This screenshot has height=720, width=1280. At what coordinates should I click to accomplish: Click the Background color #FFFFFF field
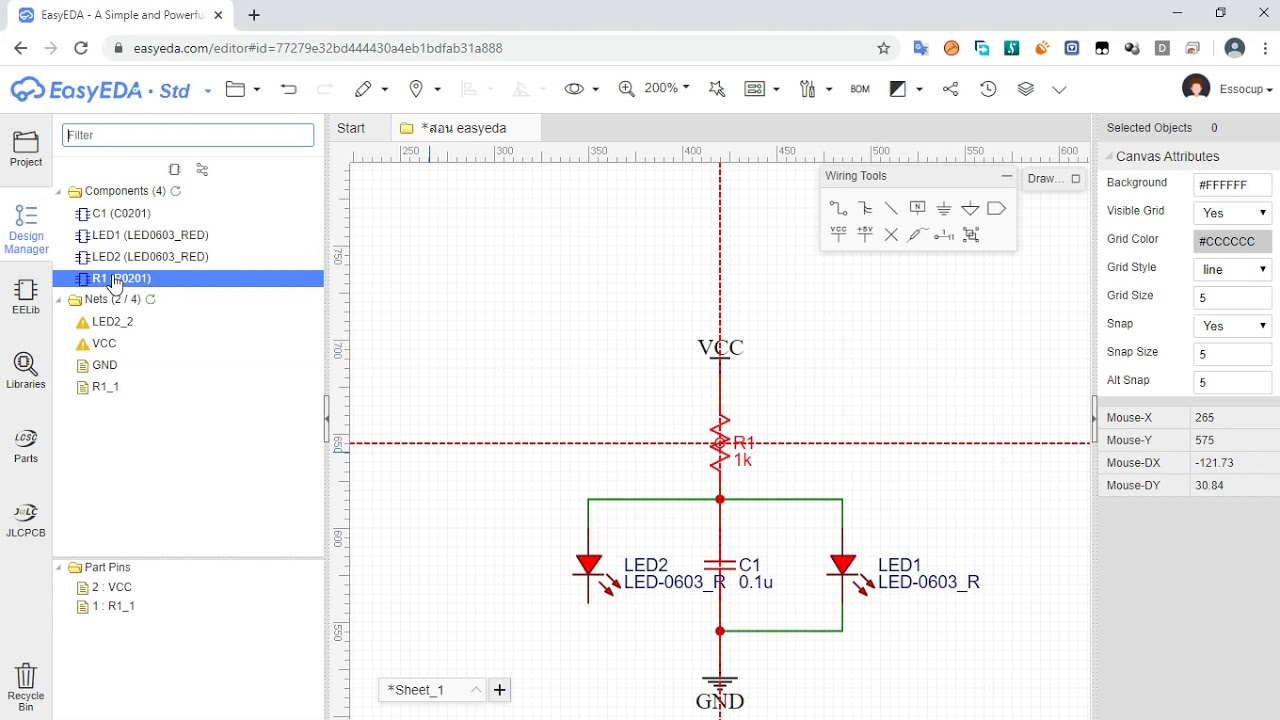pyautogui.click(x=1232, y=185)
